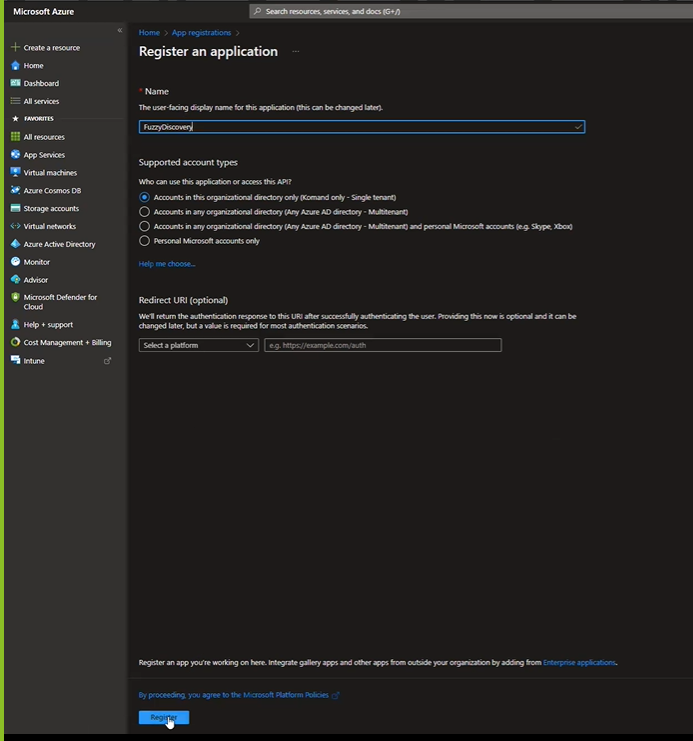693x741 pixels.
Task: Click the redirect URI input field
Action: 382,345
